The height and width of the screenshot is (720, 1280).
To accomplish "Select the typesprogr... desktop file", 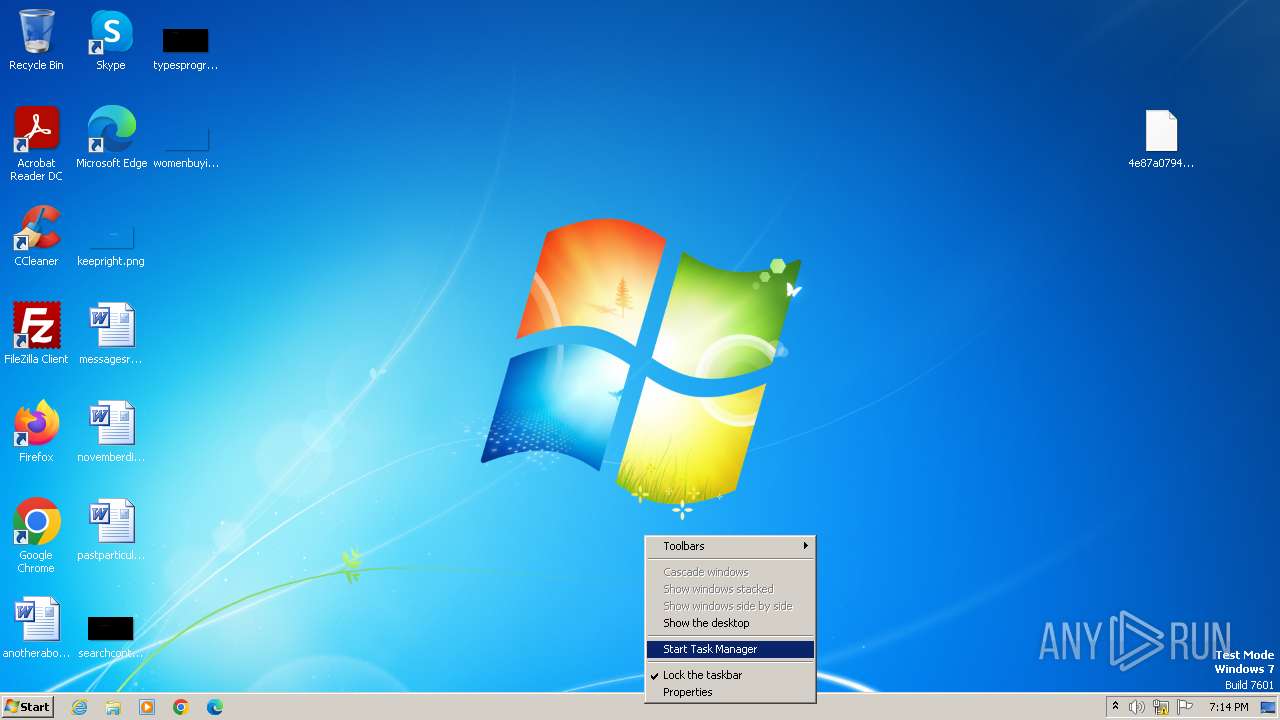I will point(185,48).
